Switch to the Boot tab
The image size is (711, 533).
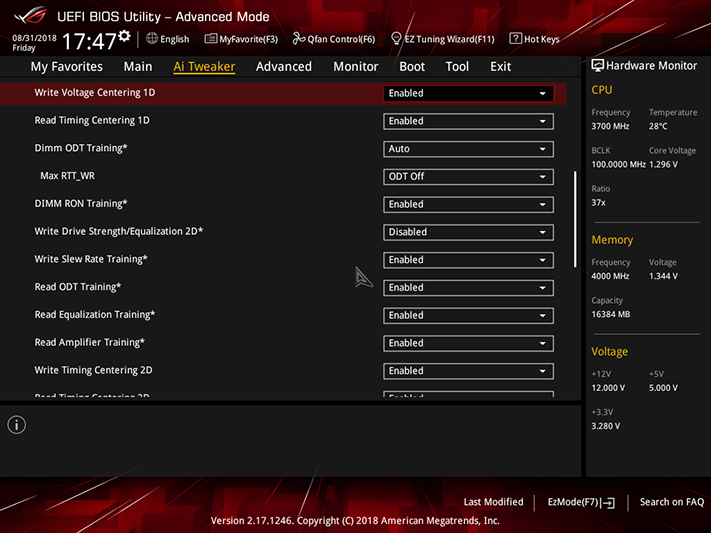tap(412, 67)
